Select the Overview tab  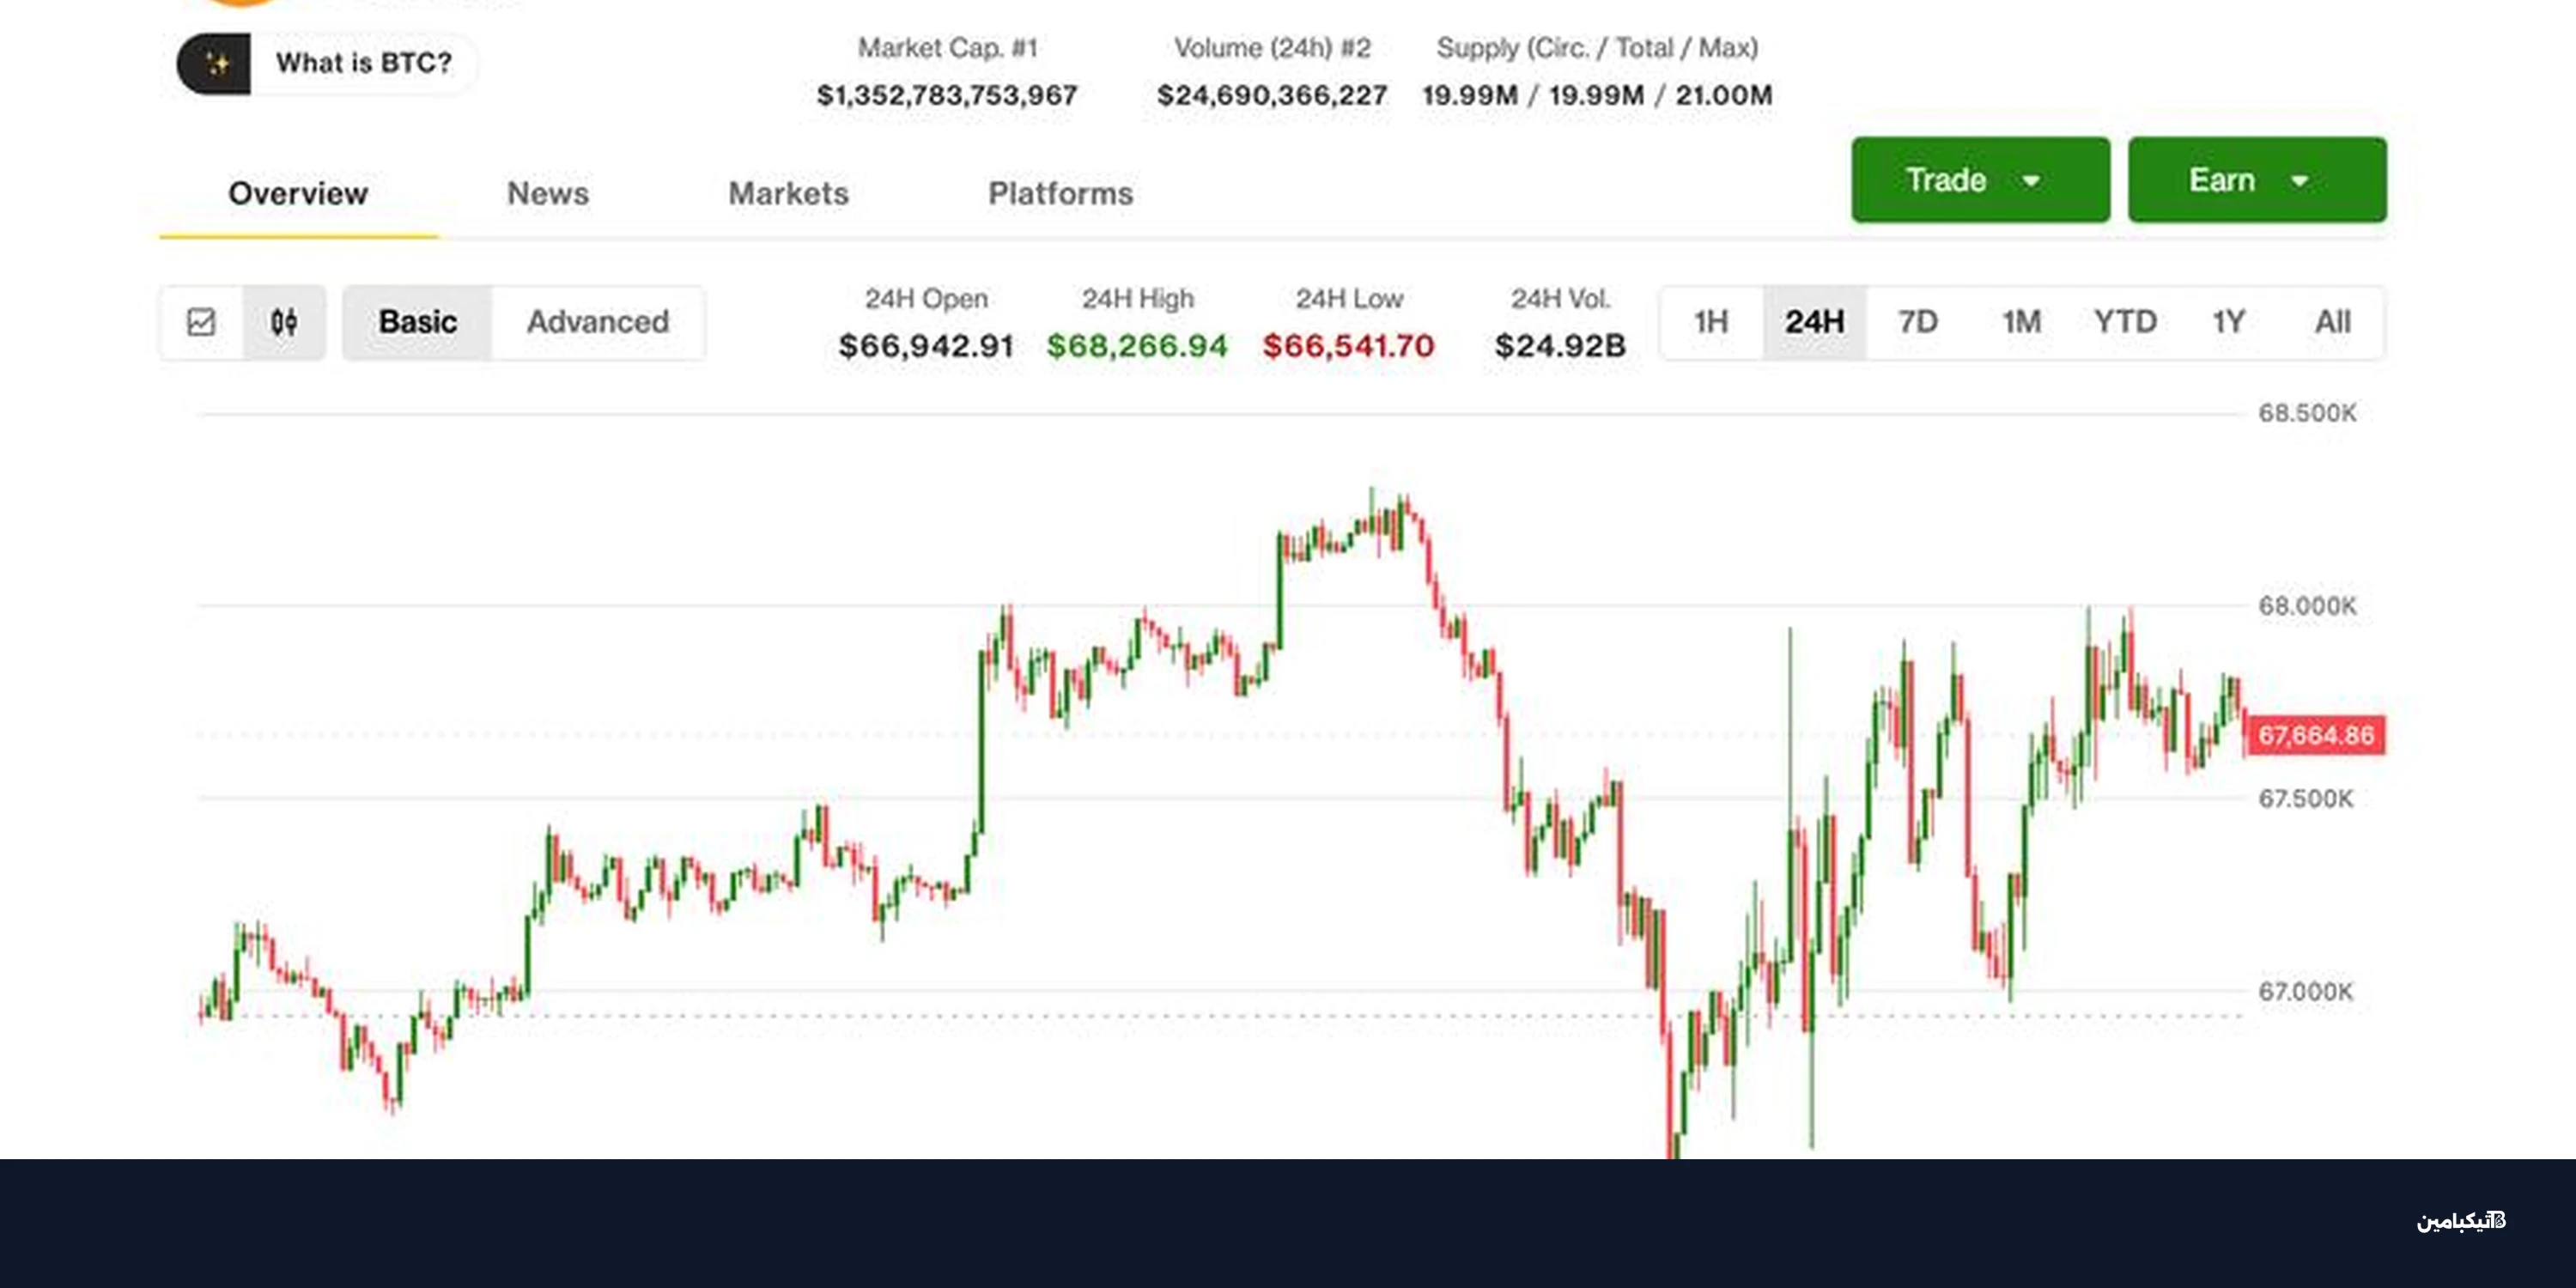coord(297,193)
